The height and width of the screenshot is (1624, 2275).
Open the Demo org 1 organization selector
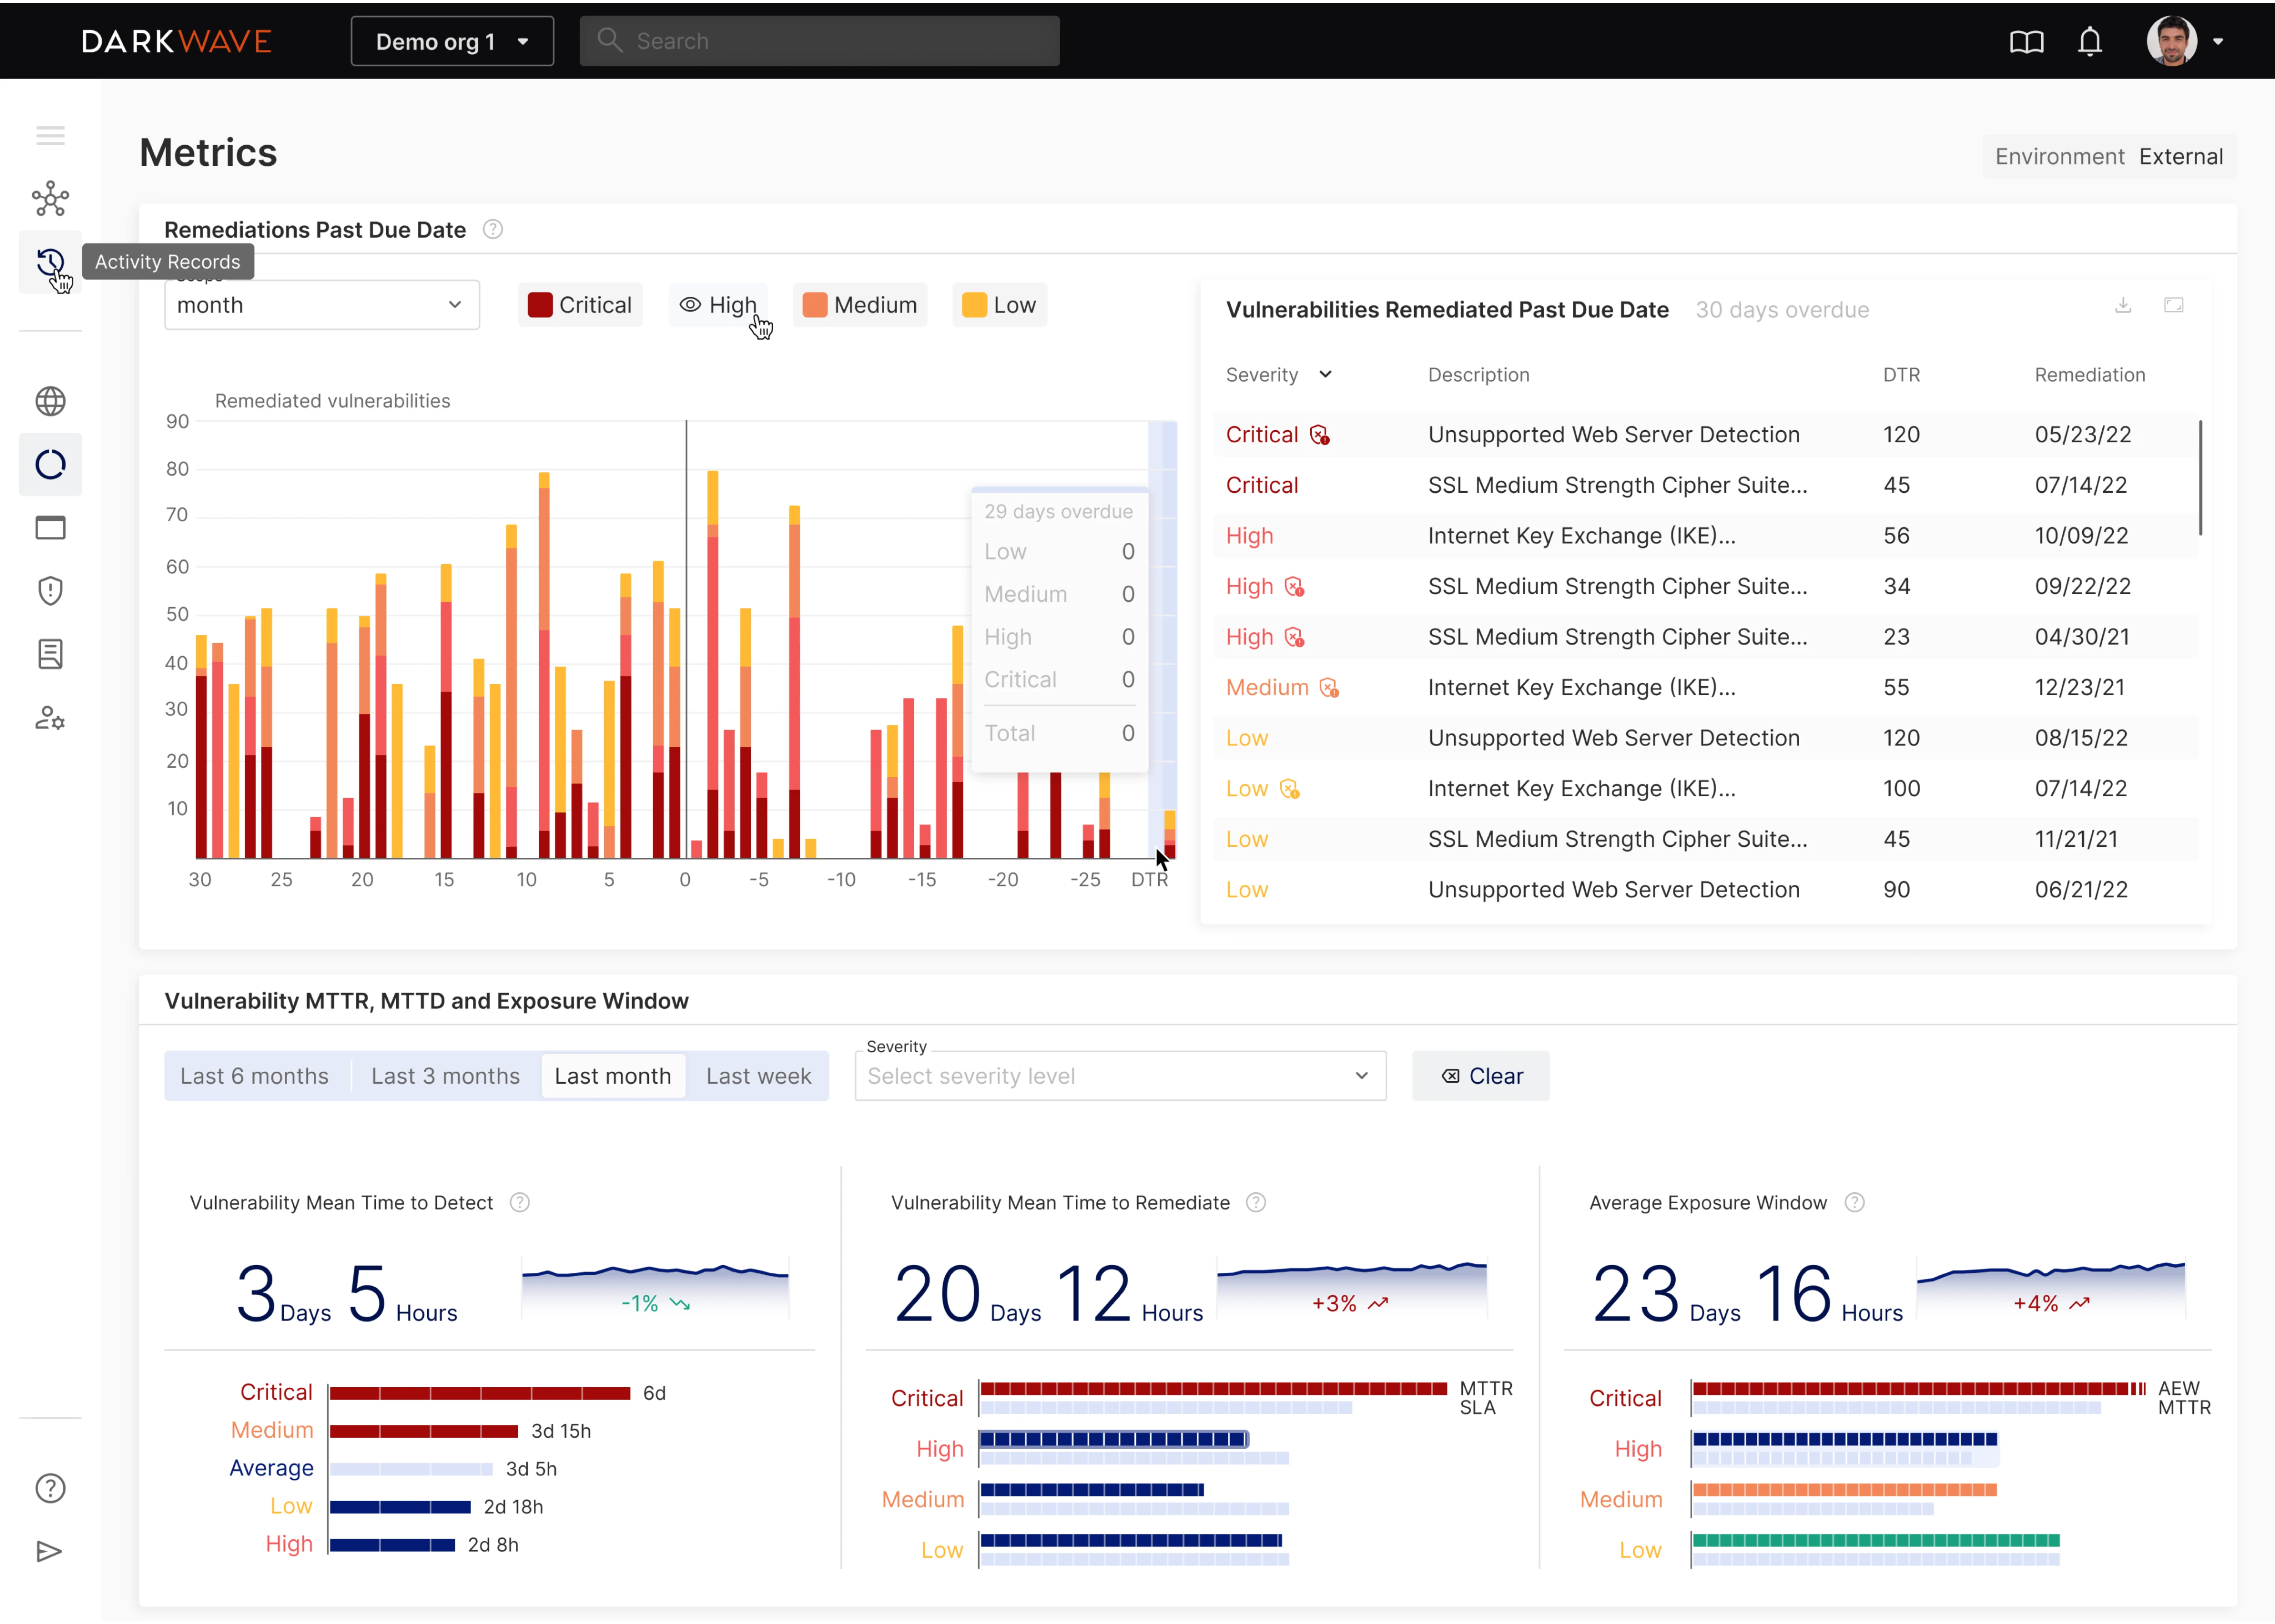[x=452, y=41]
